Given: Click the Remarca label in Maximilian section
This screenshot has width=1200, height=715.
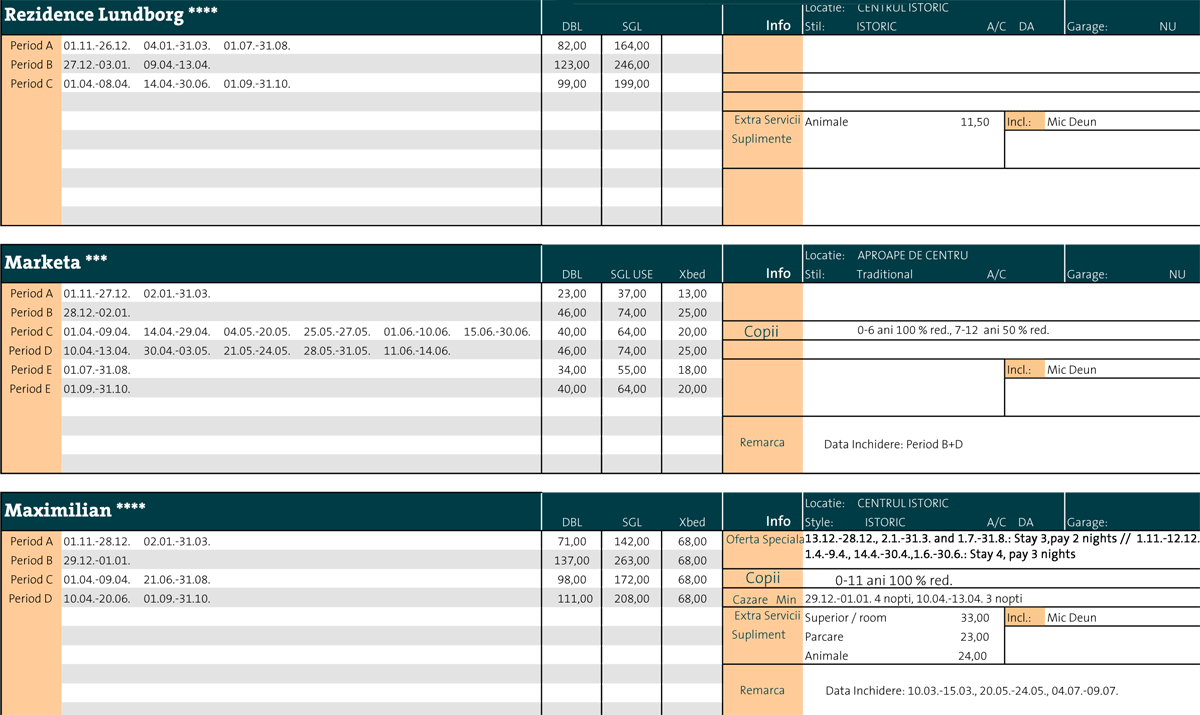Looking at the screenshot, I should tap(762, 690).
